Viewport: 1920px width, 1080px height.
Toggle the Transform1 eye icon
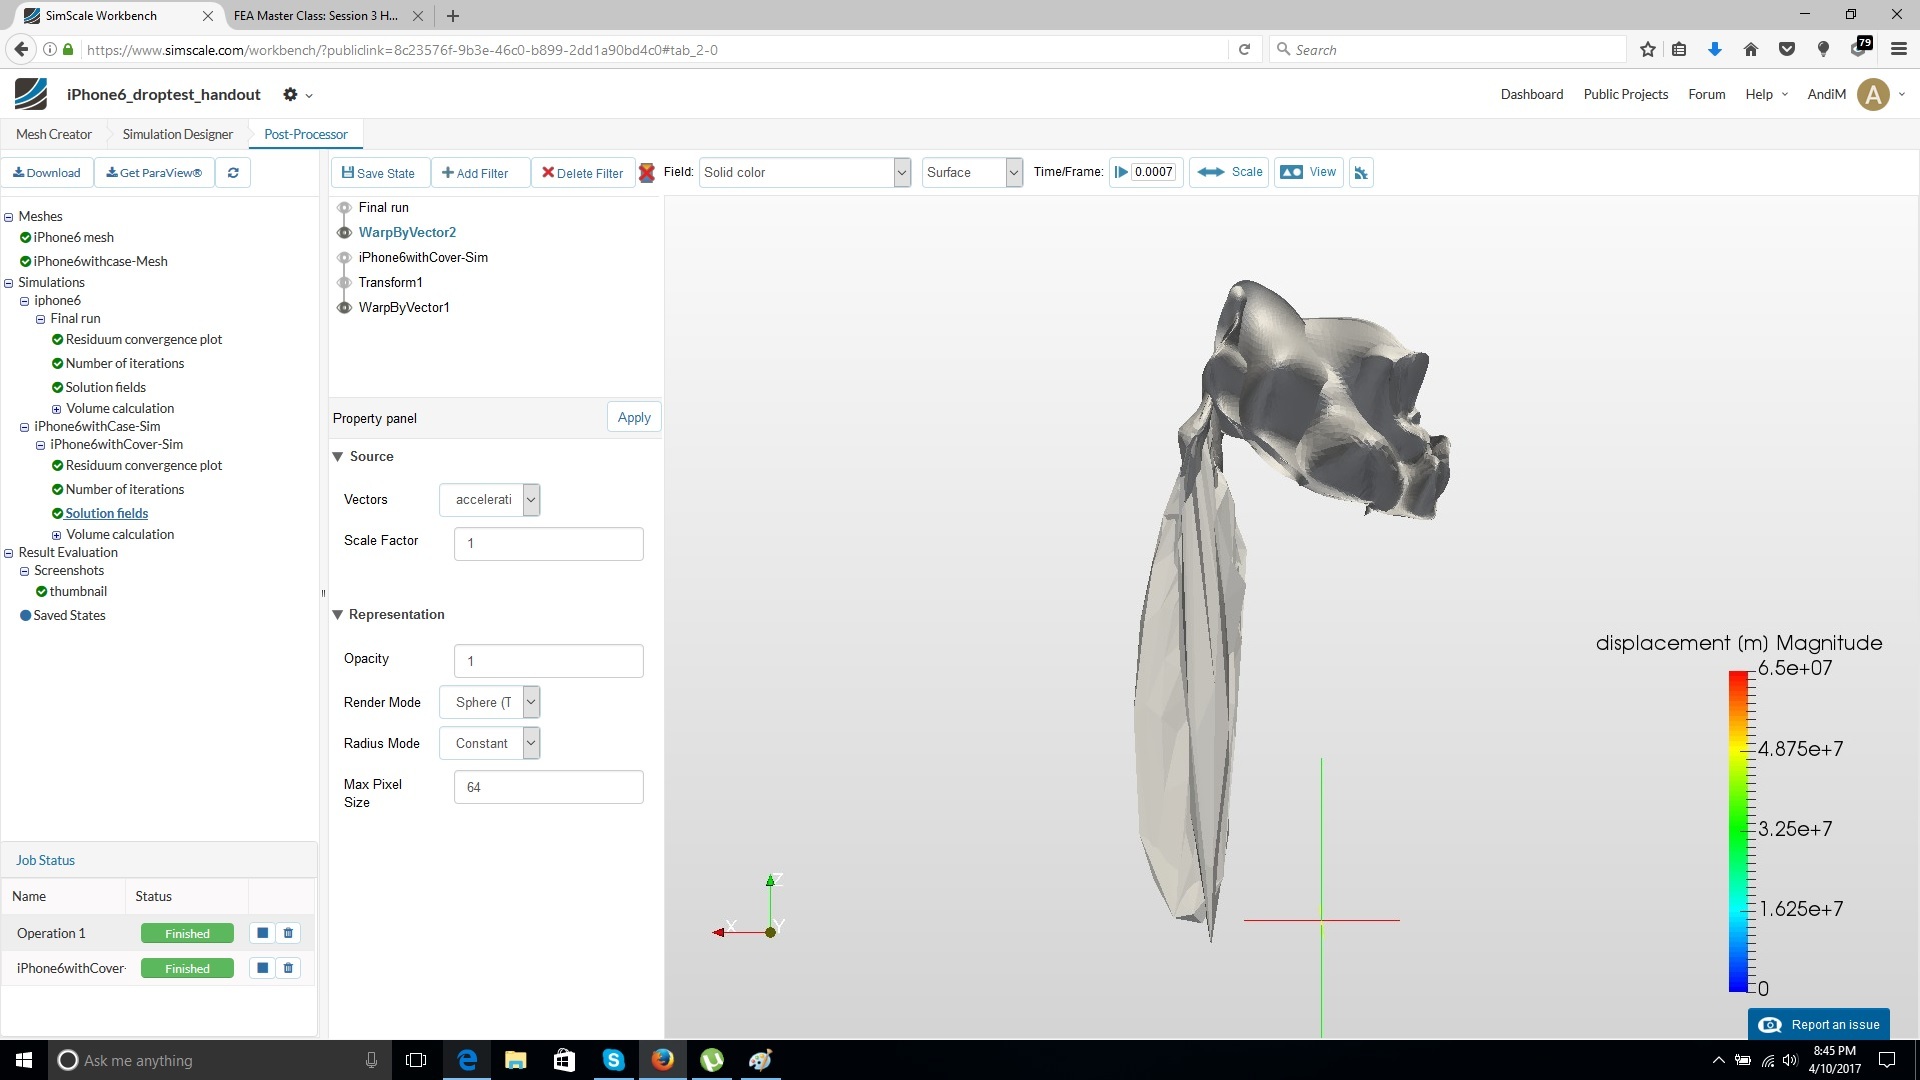point(344,282)
